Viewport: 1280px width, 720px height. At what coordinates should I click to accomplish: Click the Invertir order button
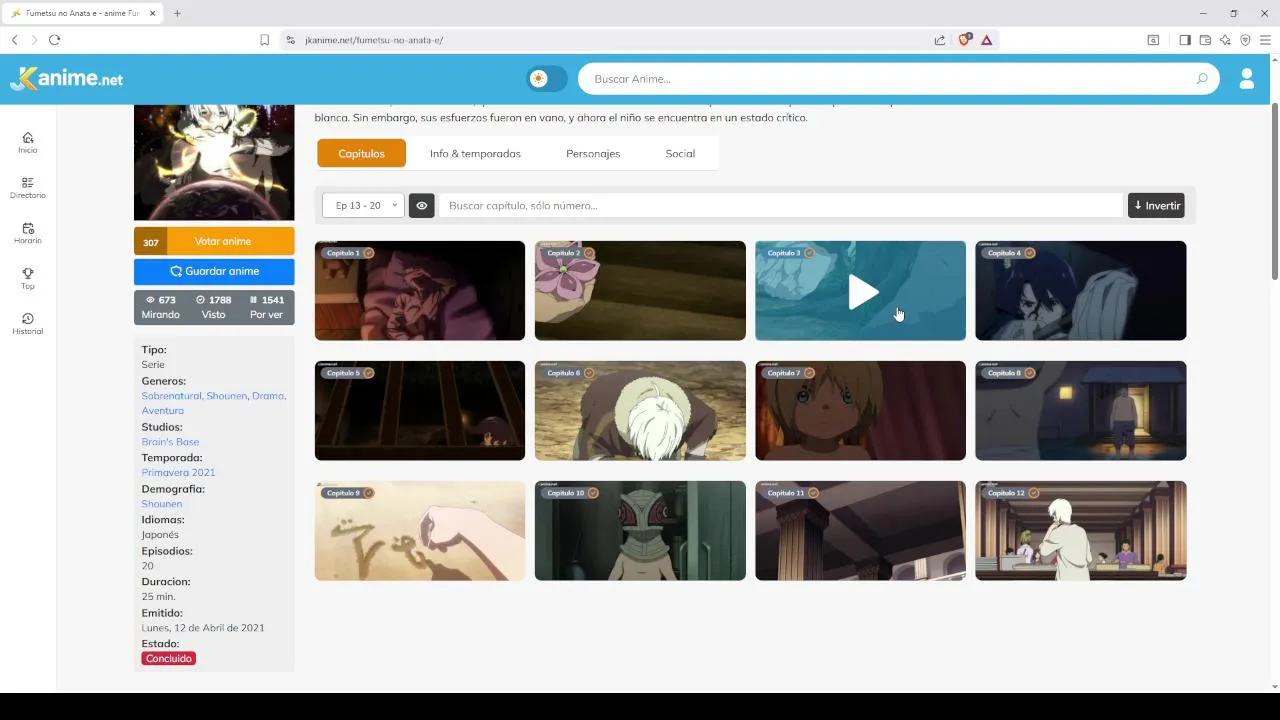click(1156, 205)
